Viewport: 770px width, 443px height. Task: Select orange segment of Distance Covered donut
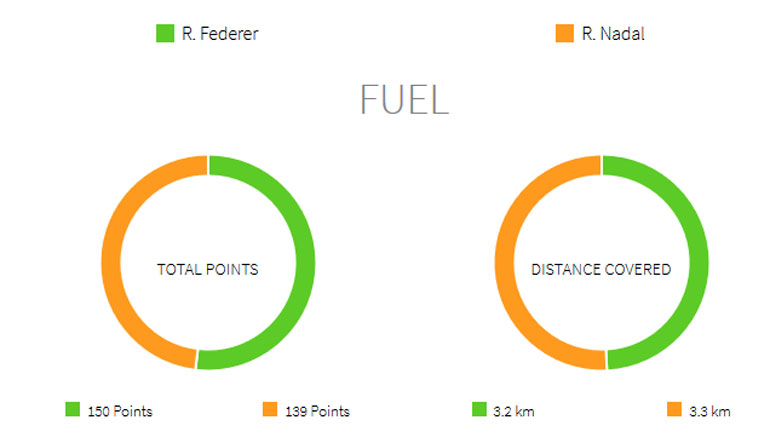[508, 262]
